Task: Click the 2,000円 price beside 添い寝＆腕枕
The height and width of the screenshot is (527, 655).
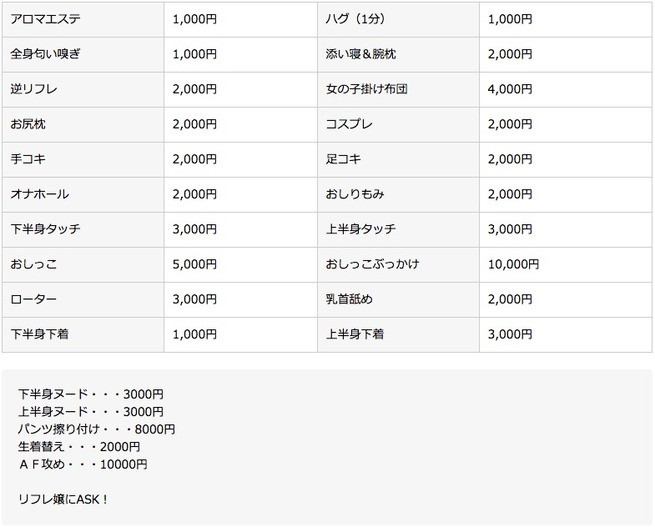Action: pyautogui.click(x=510, y=54)
